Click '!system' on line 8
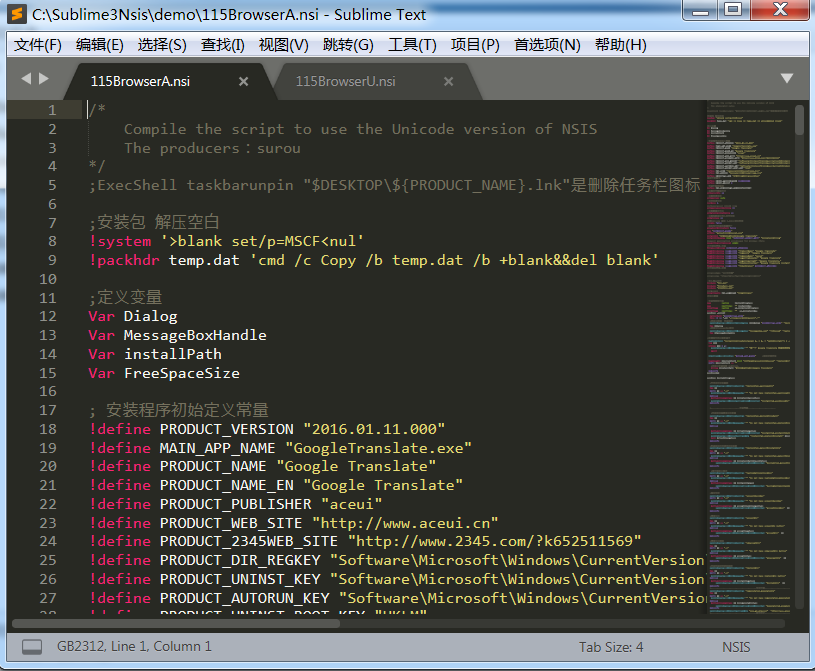The image size is (815, 671). tap(120, 242)
